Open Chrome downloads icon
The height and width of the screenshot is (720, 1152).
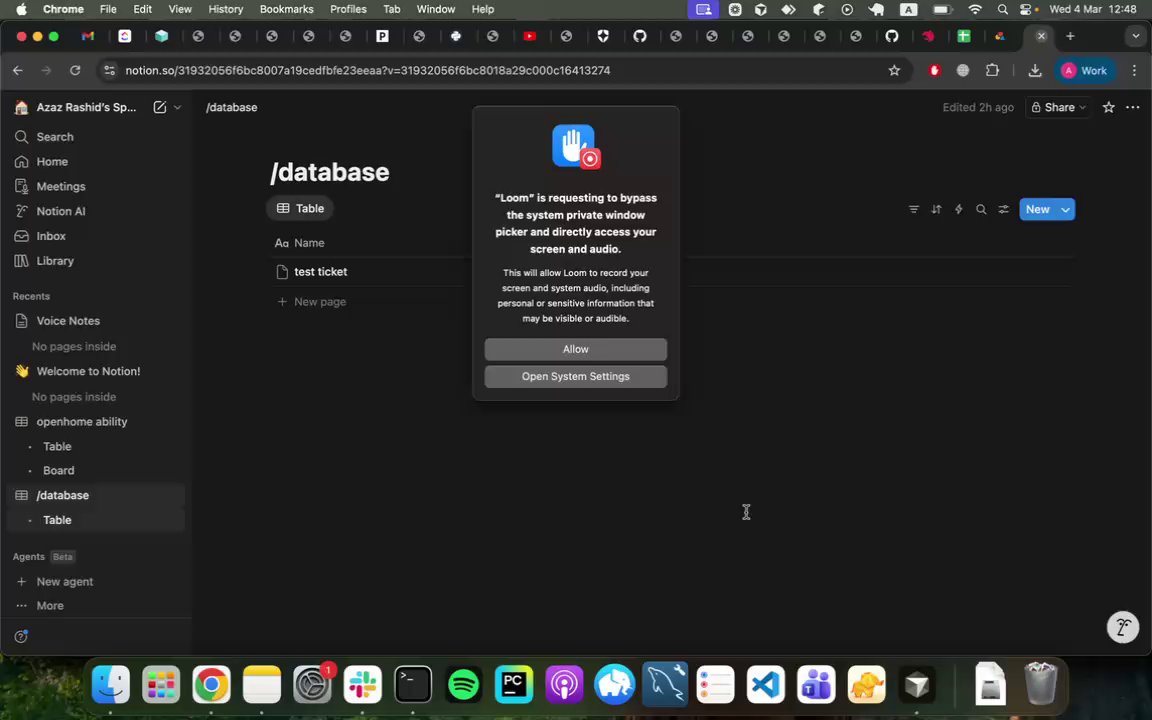(1034, 71)
